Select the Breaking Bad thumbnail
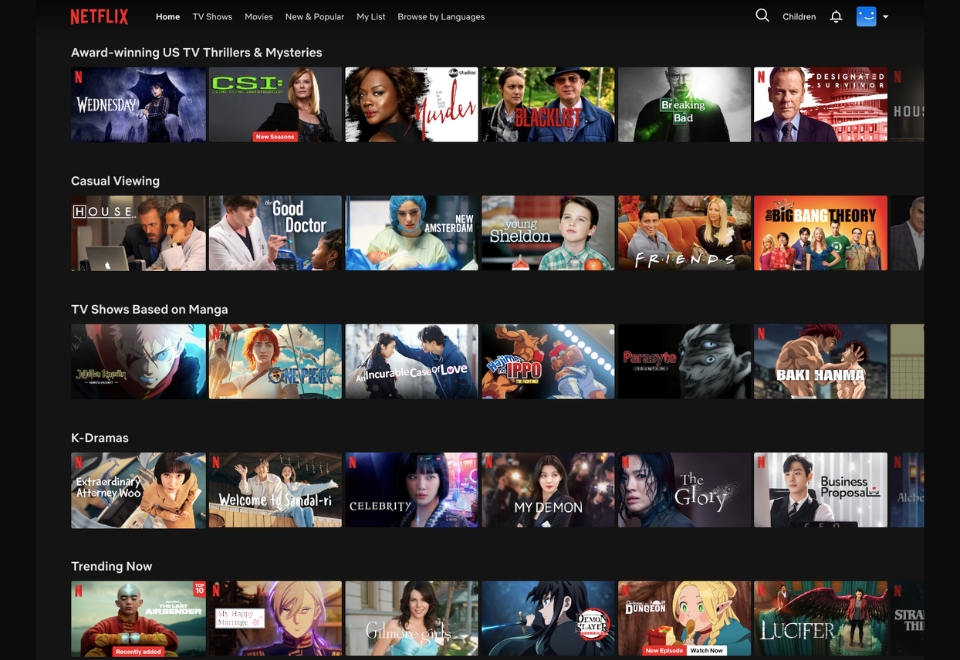 (684, 104)
